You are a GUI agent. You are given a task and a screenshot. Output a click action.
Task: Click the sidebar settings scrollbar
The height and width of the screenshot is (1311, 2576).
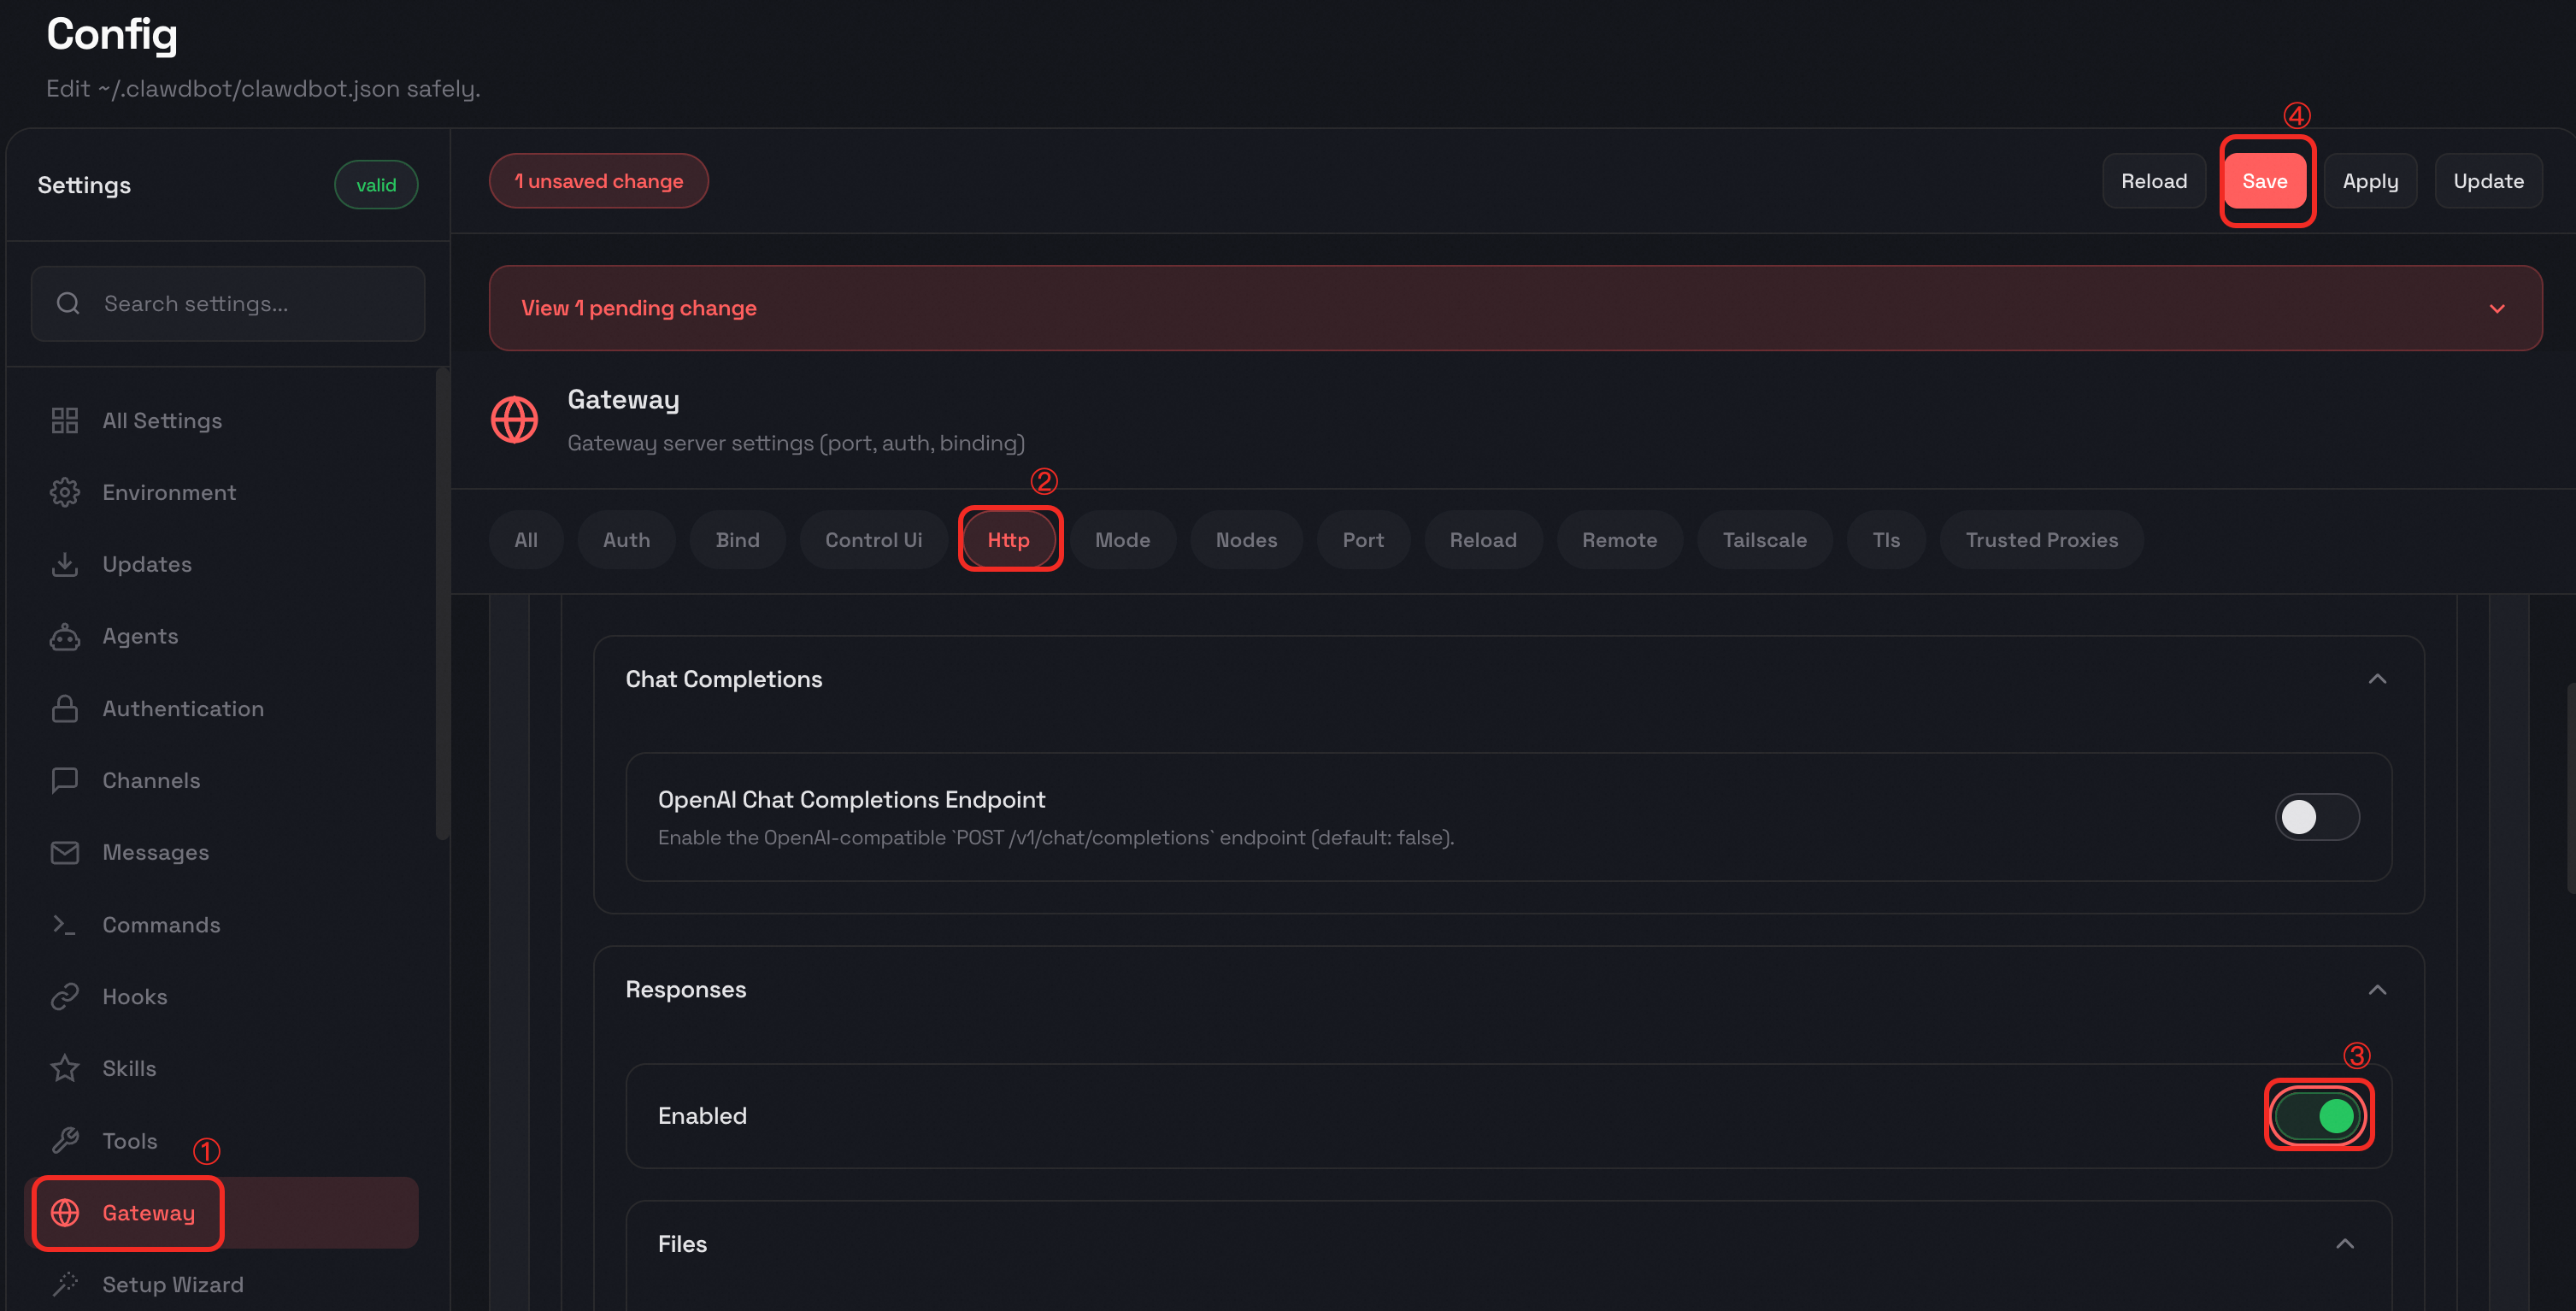click(x=442, y=604)
